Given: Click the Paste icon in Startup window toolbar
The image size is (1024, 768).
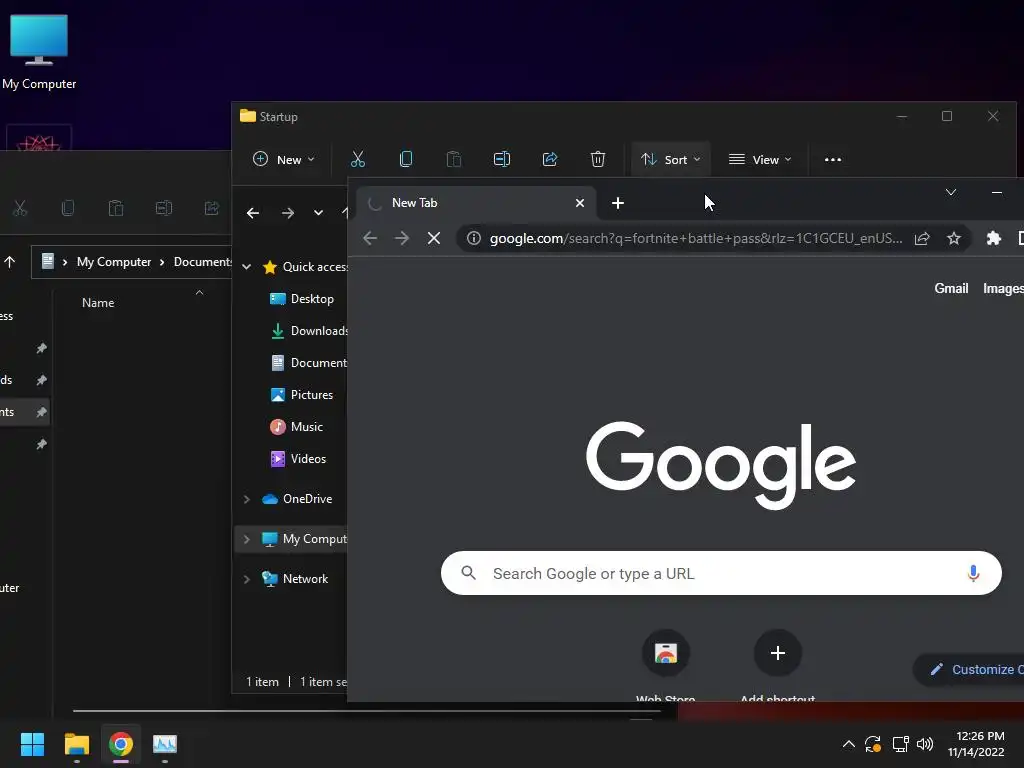Looking at the screenshot, I should click(454, 159).
